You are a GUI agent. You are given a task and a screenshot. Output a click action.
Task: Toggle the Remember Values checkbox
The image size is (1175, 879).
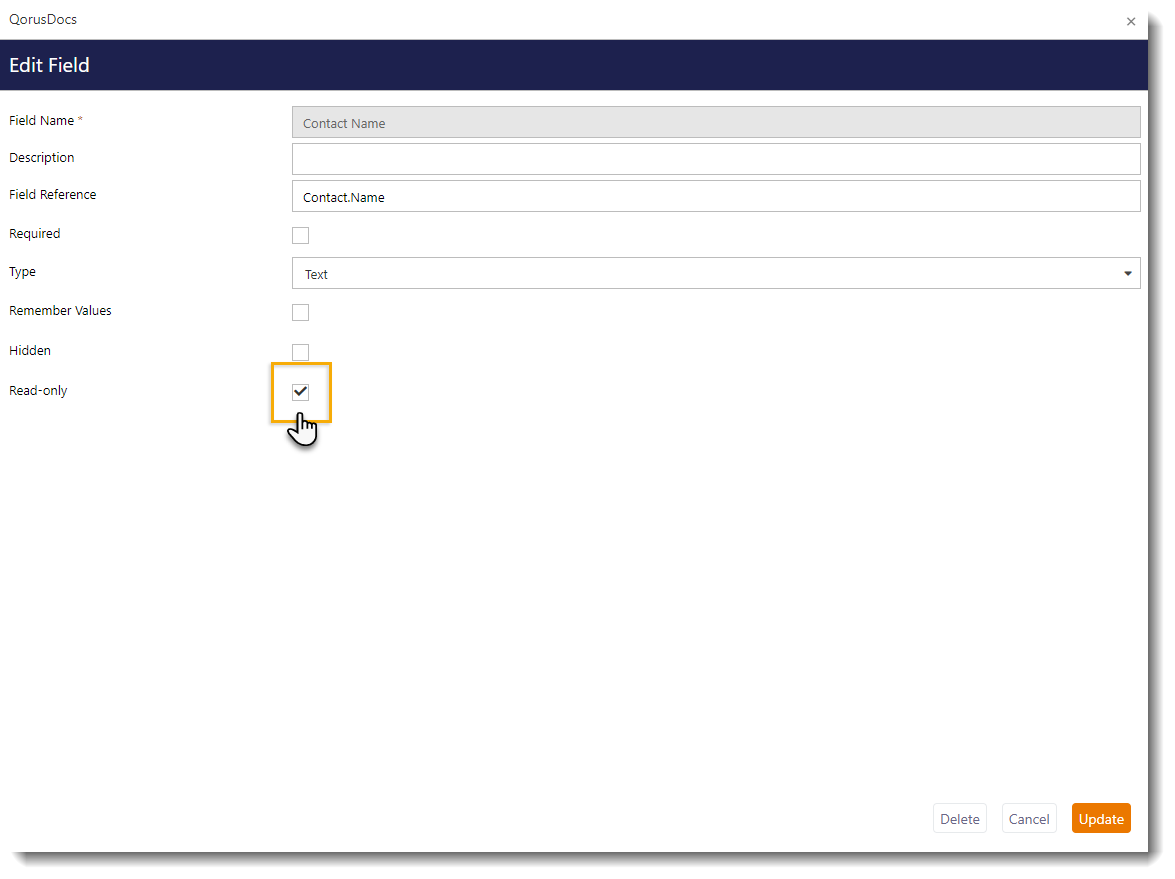point(300,312)
